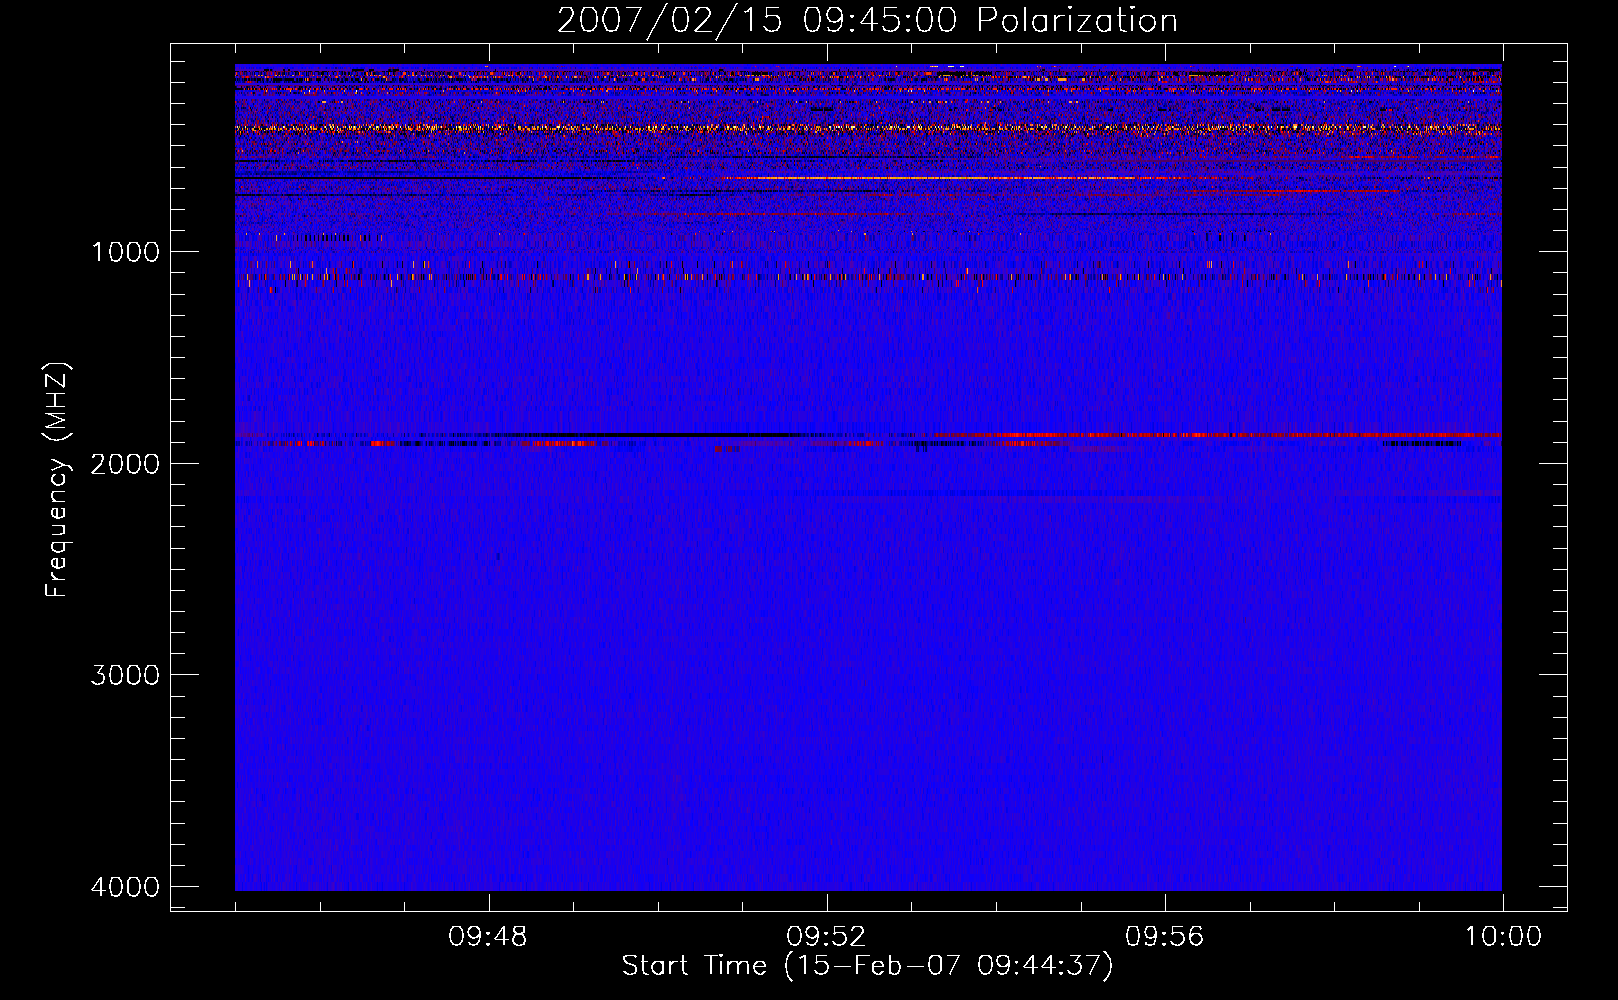Click the 09:52 time tick label
Screen dimensions: 1618x1000
(x=826, y=937)
